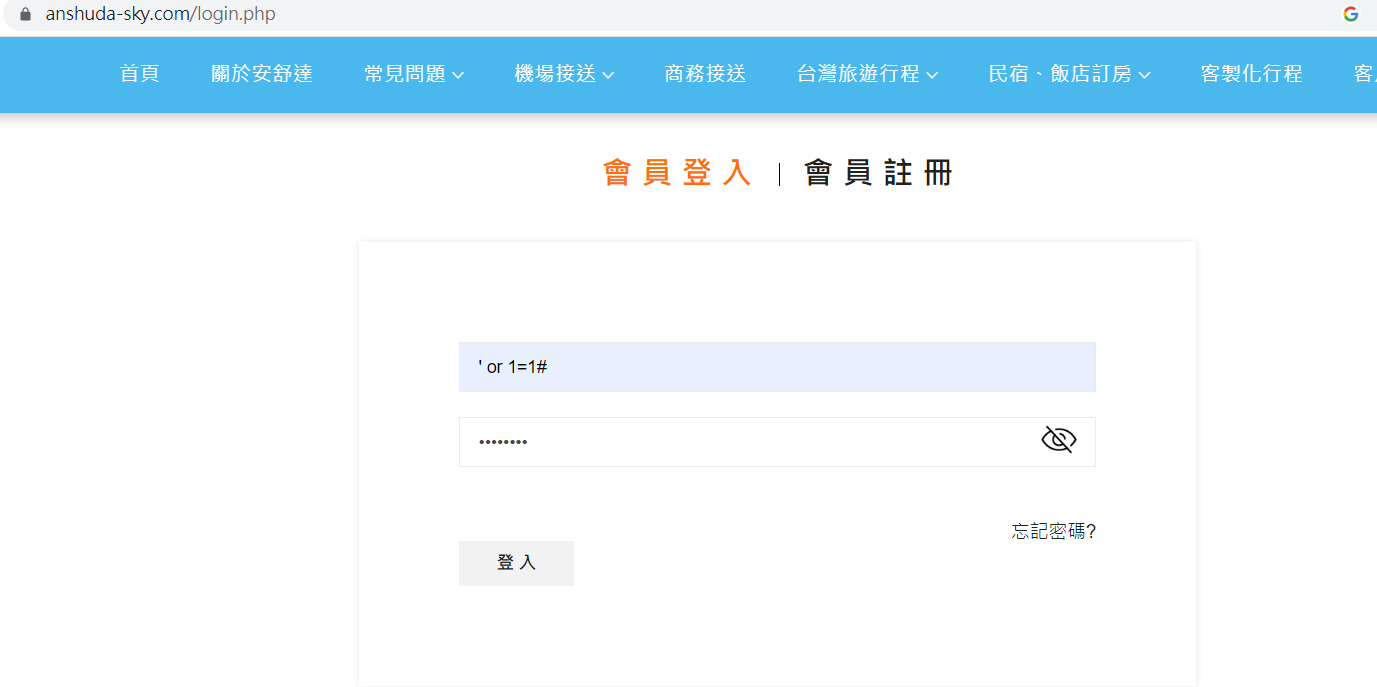Expand the 常見問題 dropdown menu

414,74
